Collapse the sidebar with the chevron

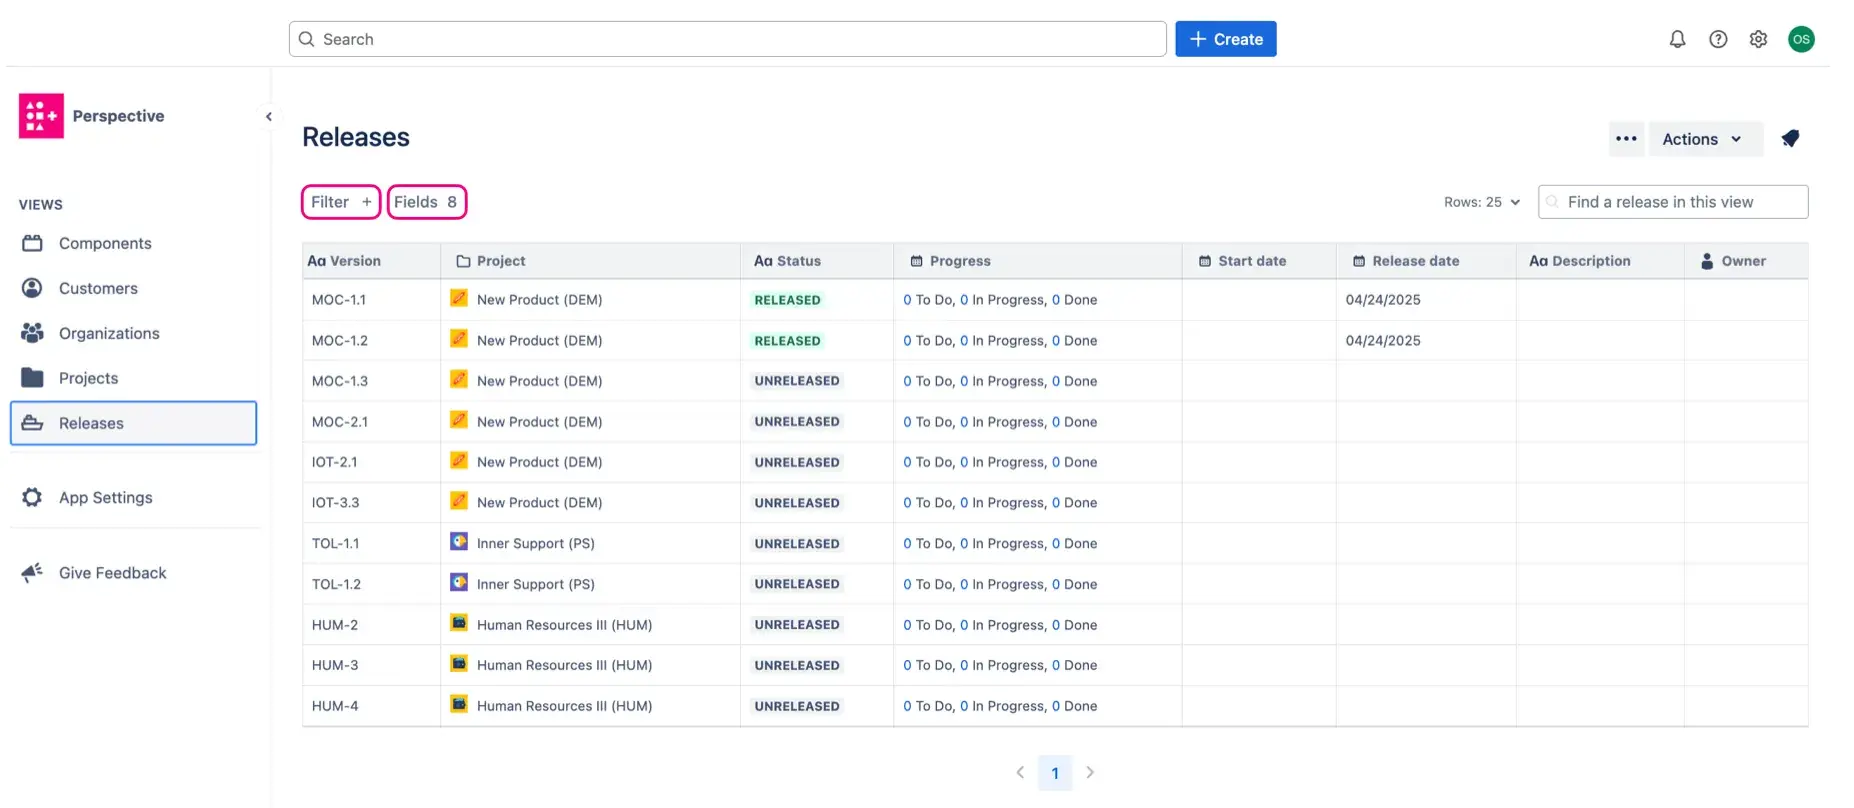click(268, 117)
